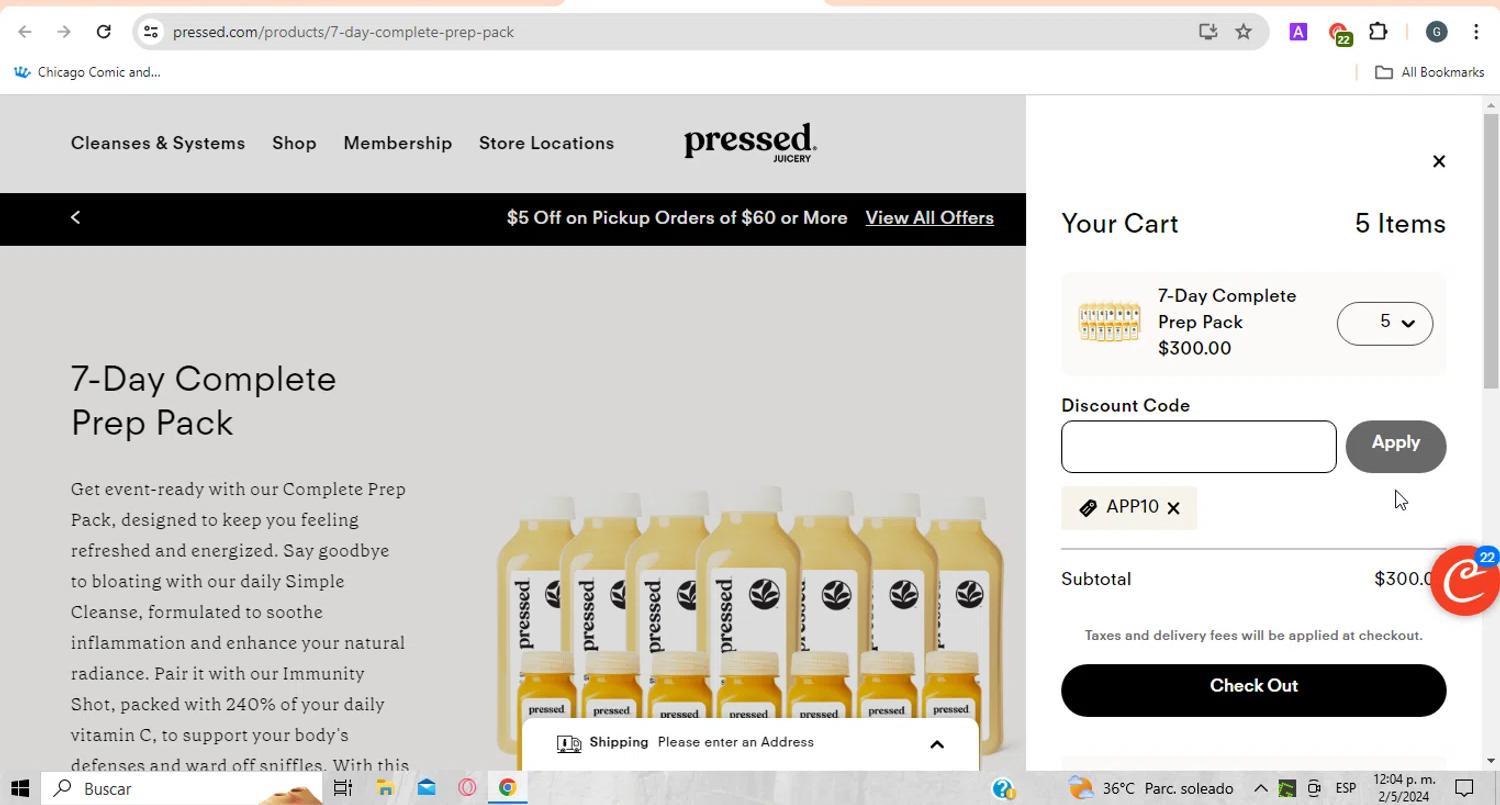Click the Subtotal label
Screen dimensions: 1500x805
[x=1096, y=579]
